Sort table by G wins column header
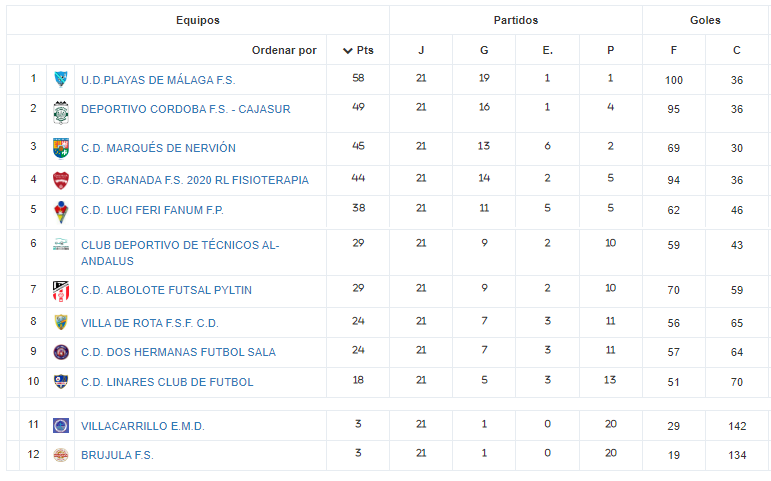771x481 pixels. pos(484,50)
